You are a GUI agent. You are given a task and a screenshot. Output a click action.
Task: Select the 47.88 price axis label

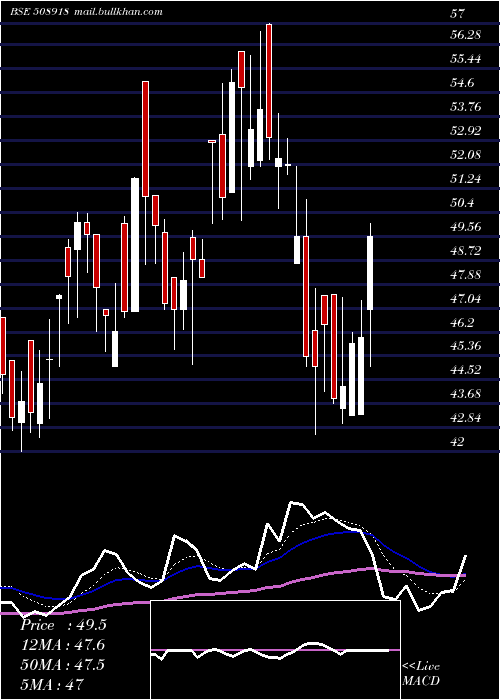pyautogui.click(x=466, y=275)
